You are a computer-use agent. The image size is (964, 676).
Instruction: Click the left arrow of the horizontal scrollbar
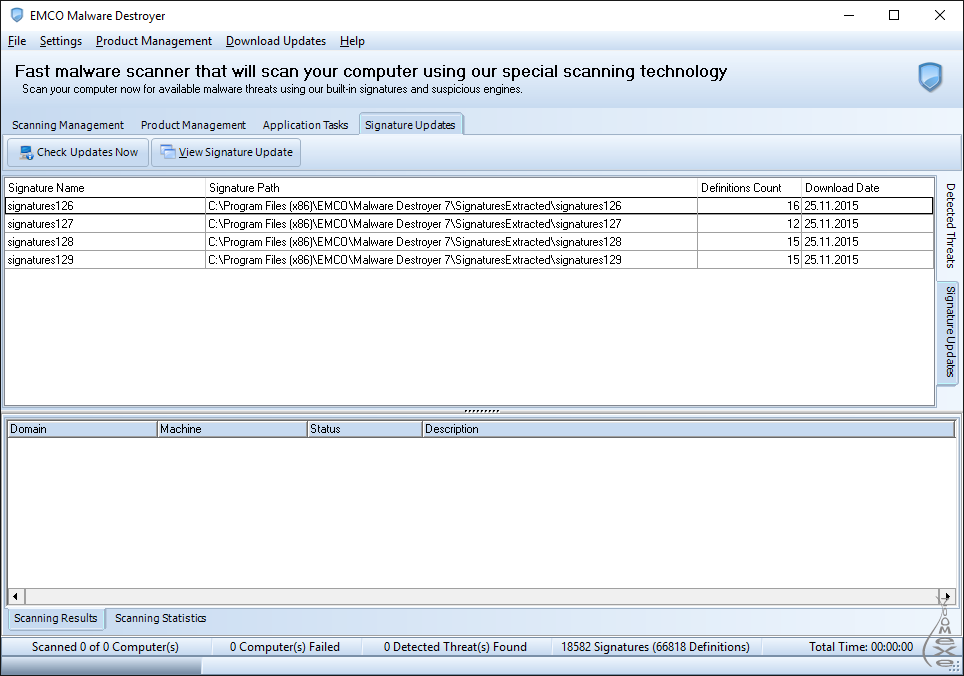click(x=15, y=596)
